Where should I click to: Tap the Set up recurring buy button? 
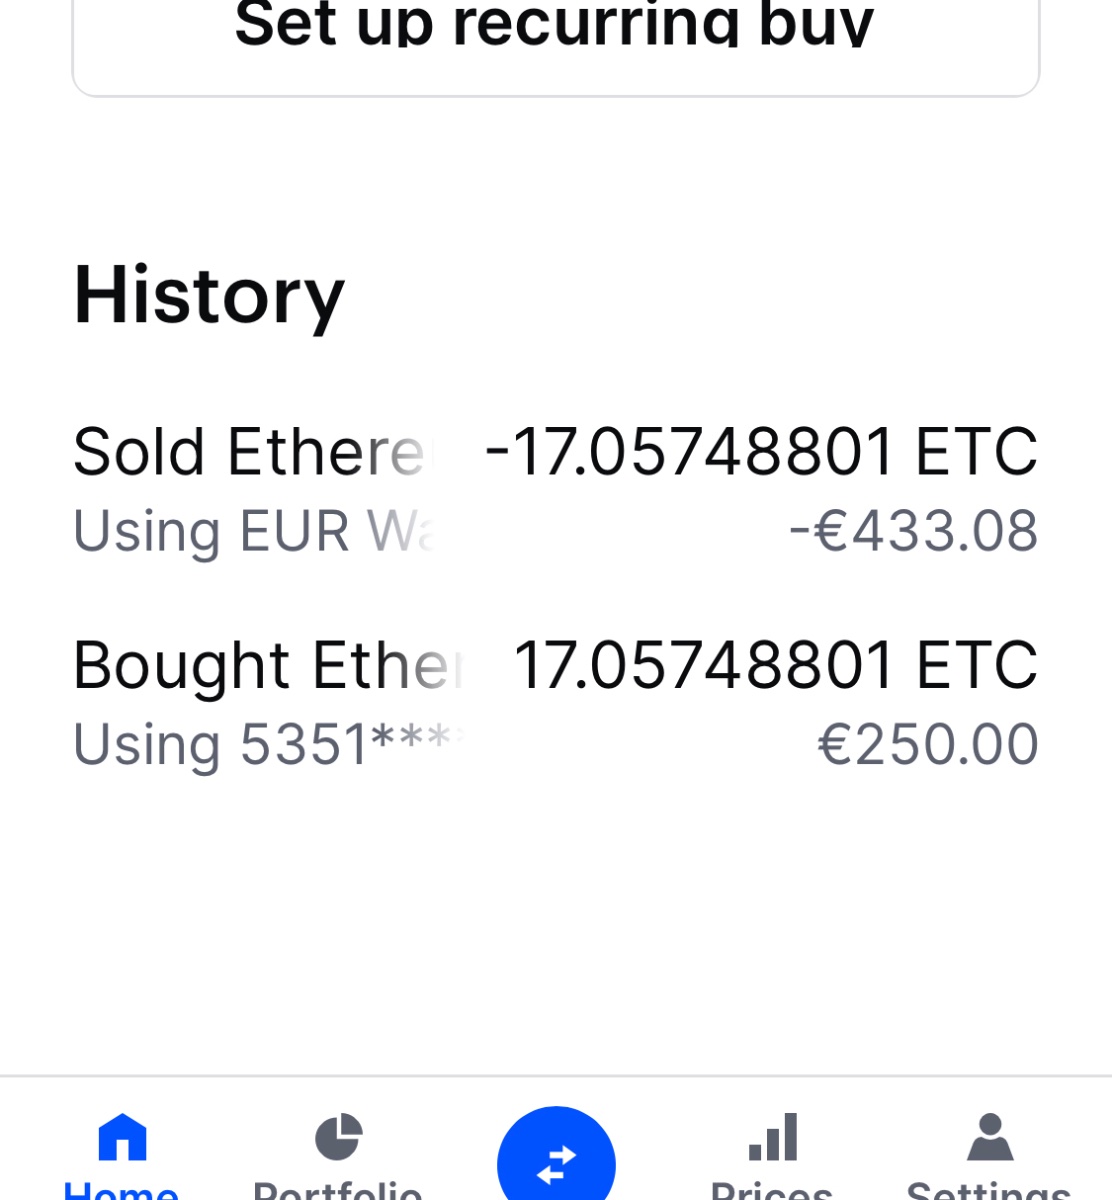point(556,45)
